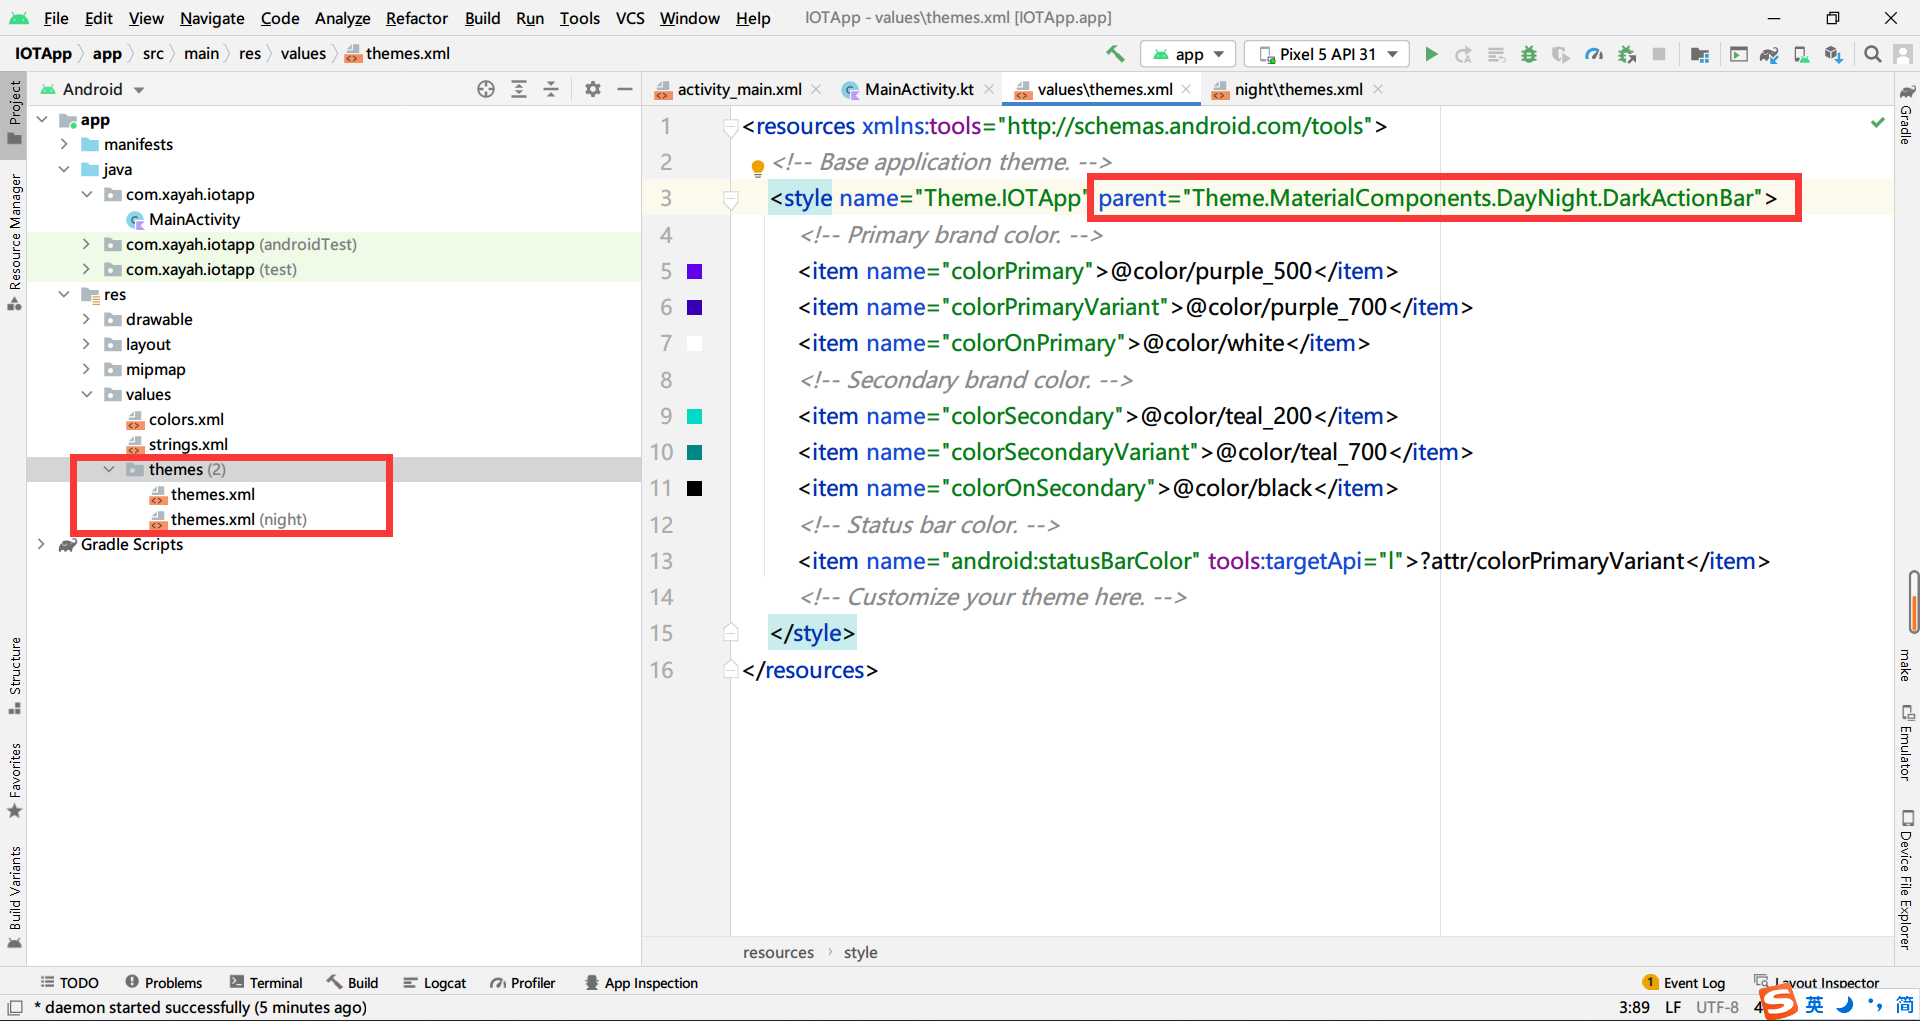This screenshot has height=1021, width=1920.
Task: Open the Refactor menu
Action: click(416, 18)
